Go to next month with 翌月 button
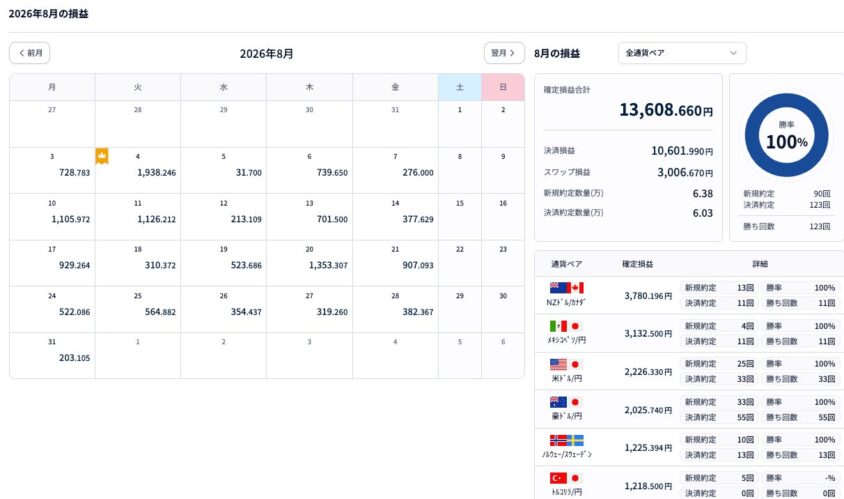The height and width of the screenshot is (499, 844). (x=504, y=53)
